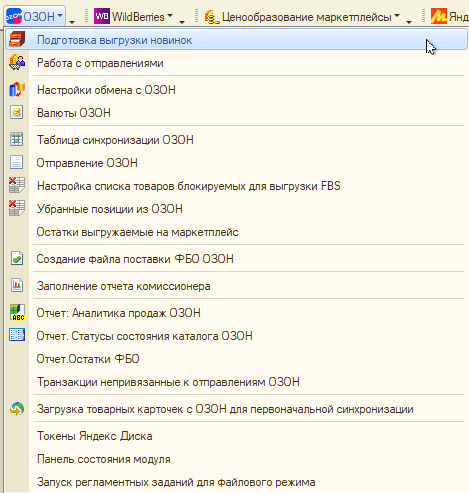This screenshot has height=493, width=469.
Task: Click the checkmark document icon for ФБО
Action: tap(17, 258)
